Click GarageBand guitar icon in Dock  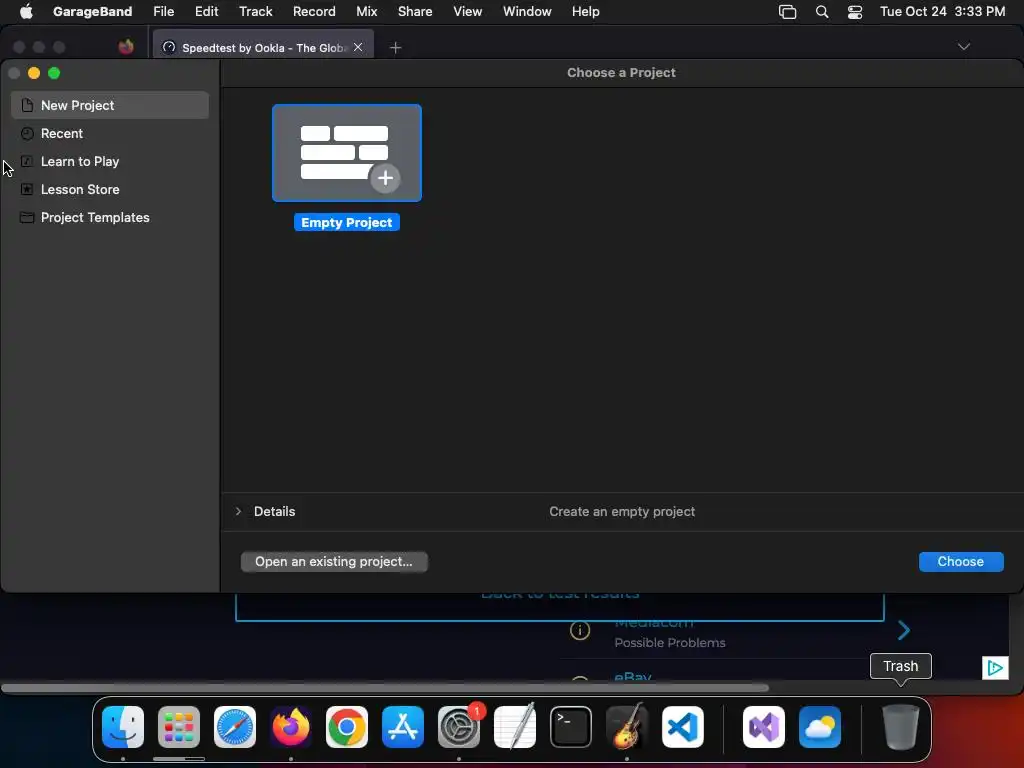click(627, 727)
